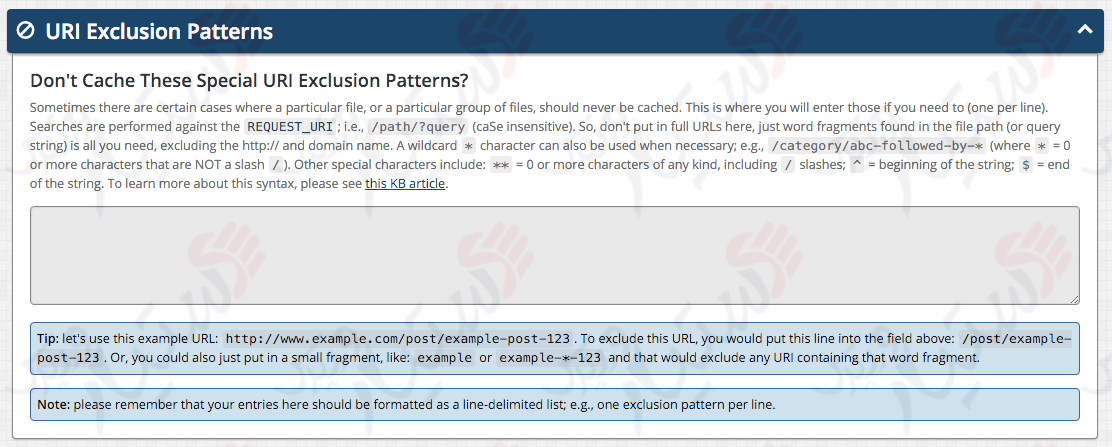The height and width of the screenshot is (447, 1112).
Task: Click the example-*-123 code fragment
Action: [550, 358]
